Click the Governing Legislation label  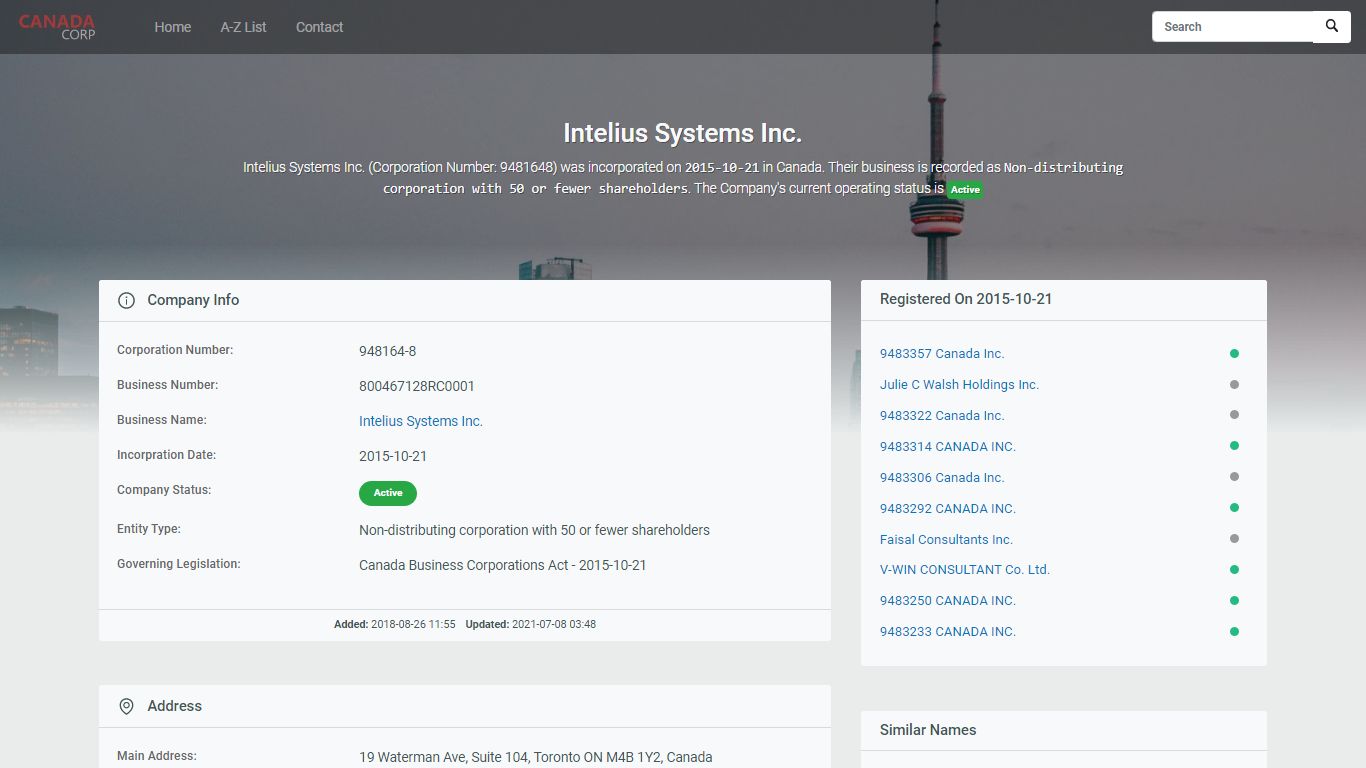179,564
